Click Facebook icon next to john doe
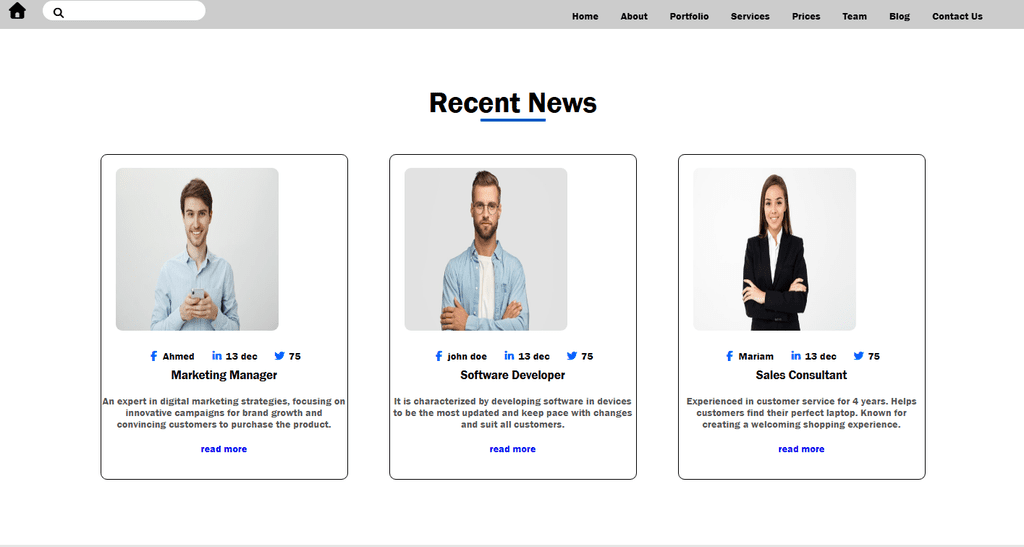 click(439, 356)
